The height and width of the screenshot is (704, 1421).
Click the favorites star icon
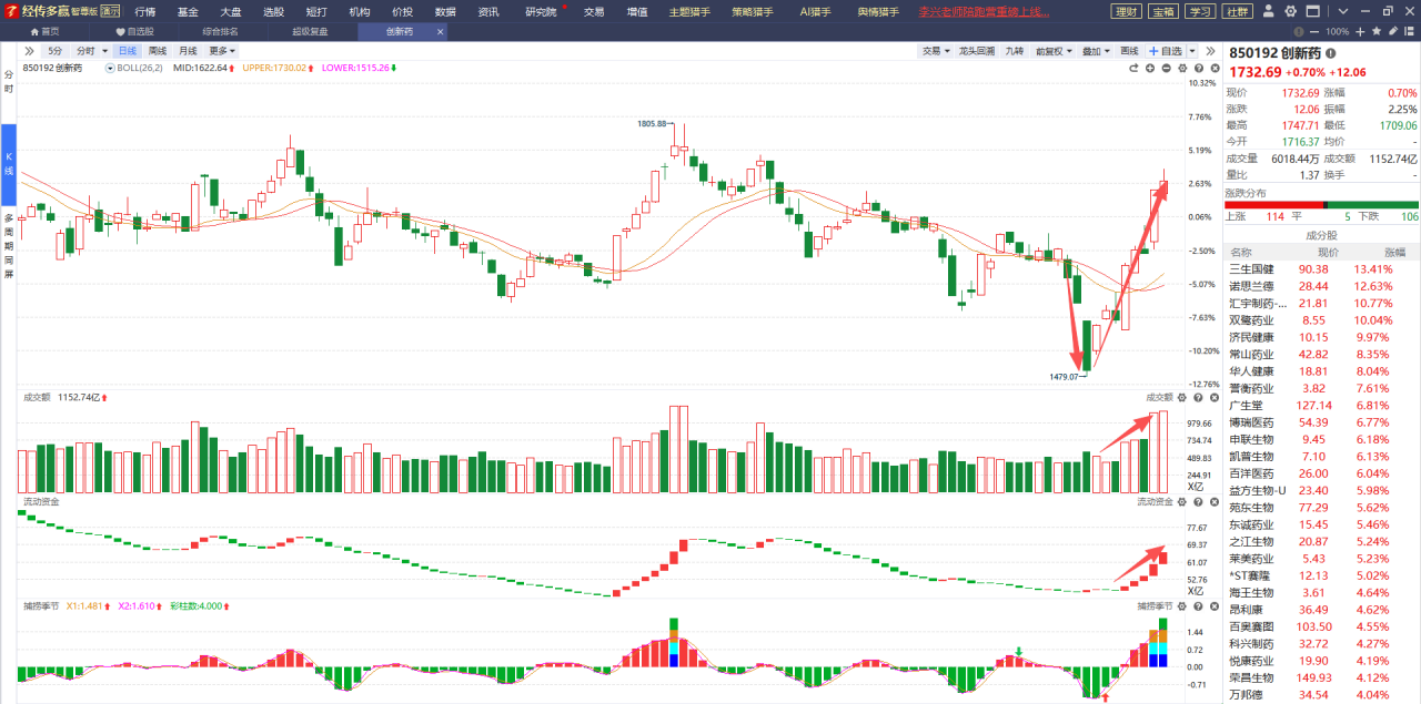click(x=1377, y=32)
